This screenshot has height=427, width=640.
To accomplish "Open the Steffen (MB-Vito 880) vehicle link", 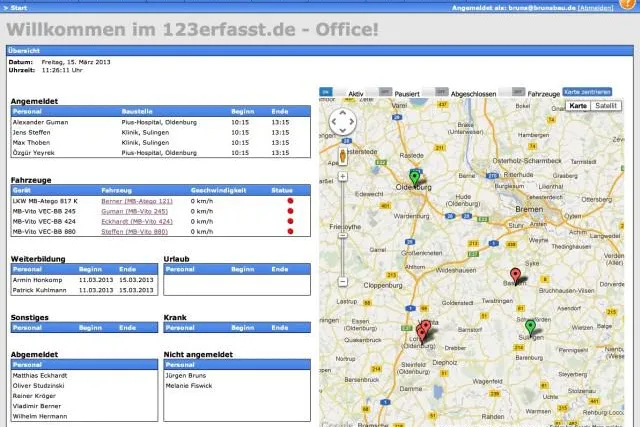I will pyautogui.click(x=135, y=232).
